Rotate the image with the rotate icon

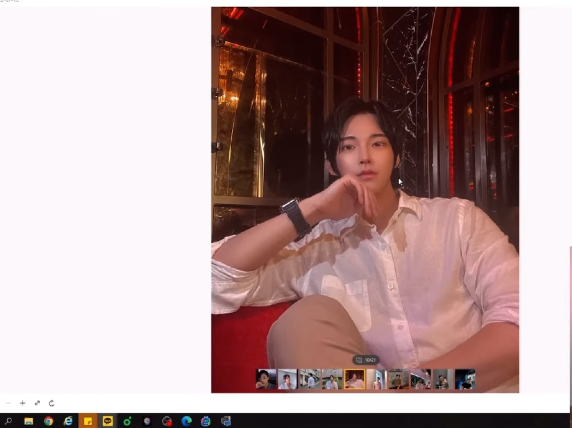point(51,403)
